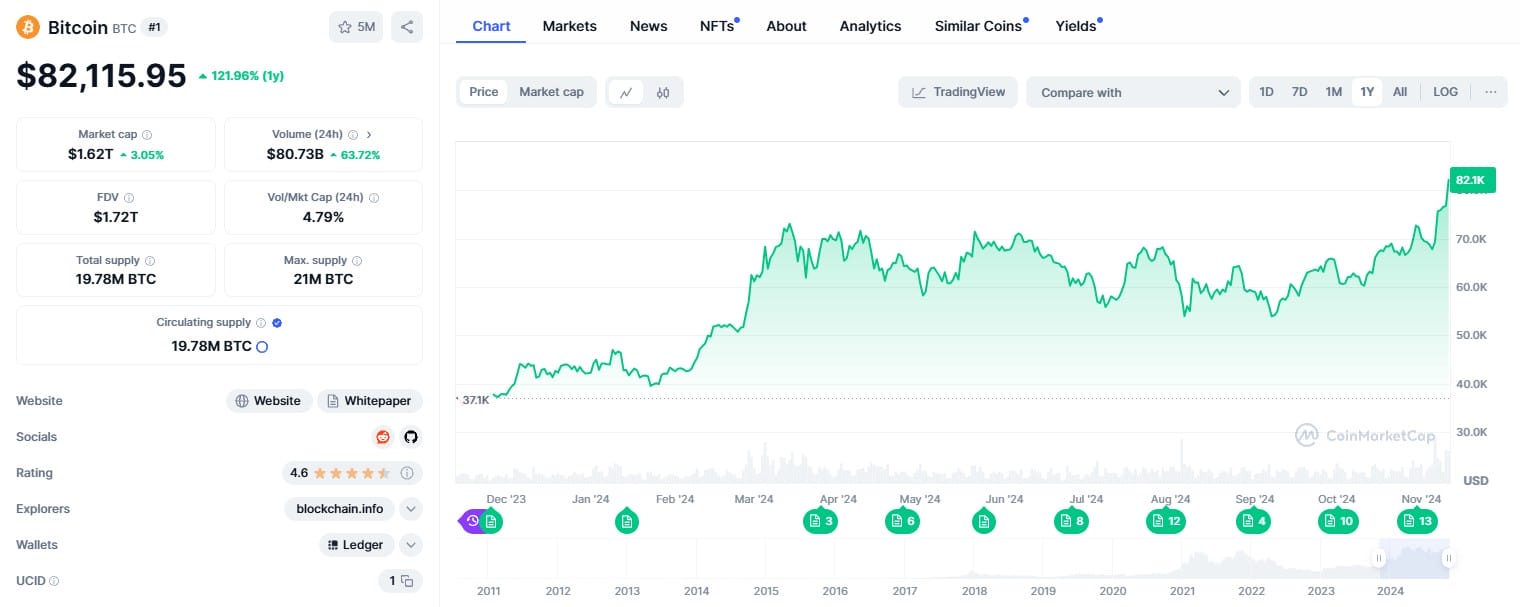The height and width of the screenshot is (607, 1520).
Task: Open the Whitepaper link
Action: coord(369,401)
